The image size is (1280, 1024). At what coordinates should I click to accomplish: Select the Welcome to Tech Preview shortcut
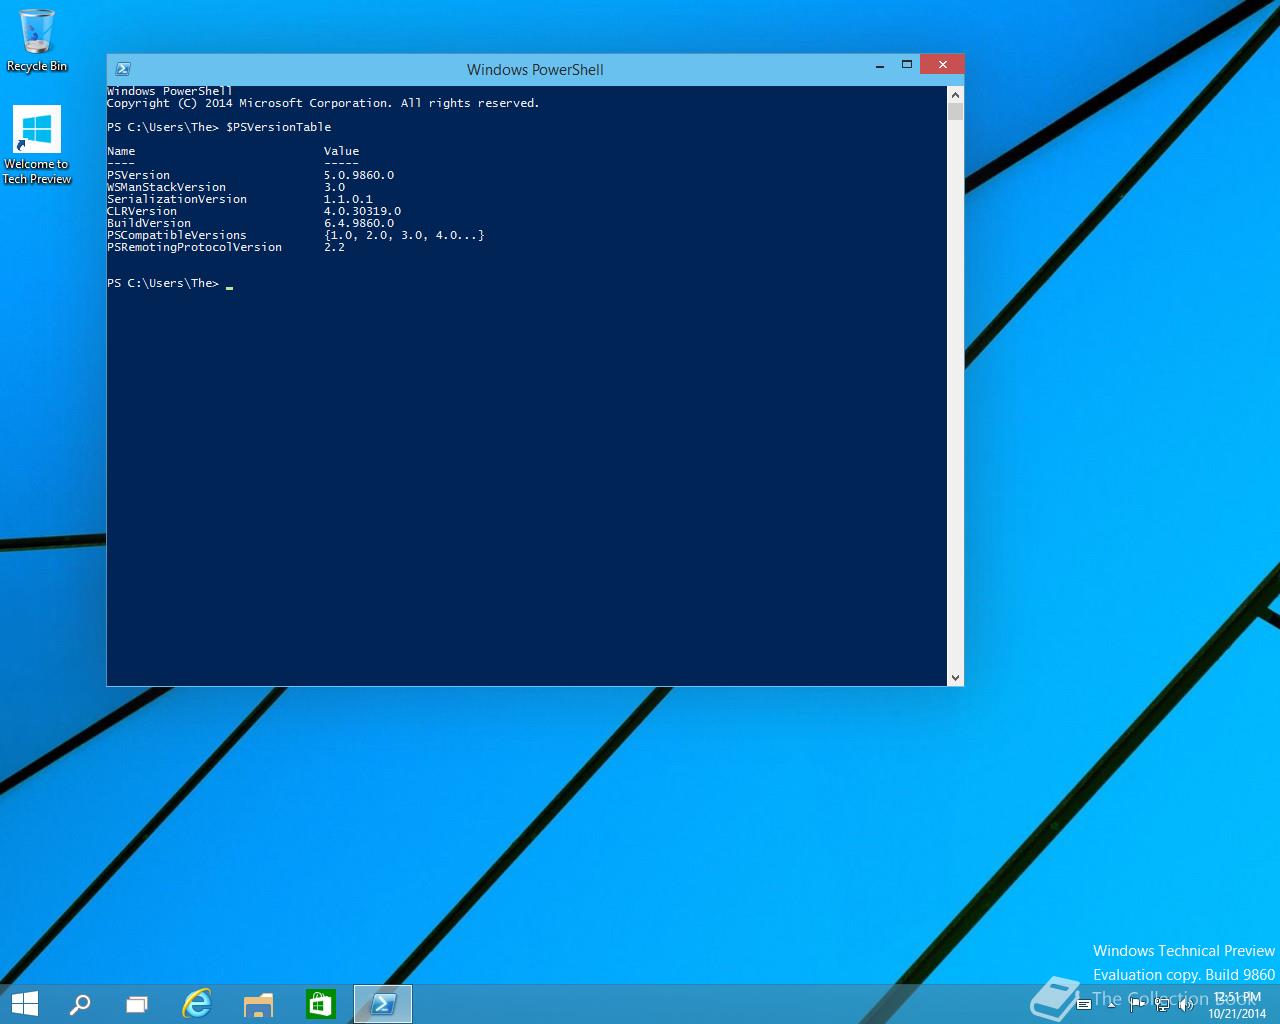(37, 145)
